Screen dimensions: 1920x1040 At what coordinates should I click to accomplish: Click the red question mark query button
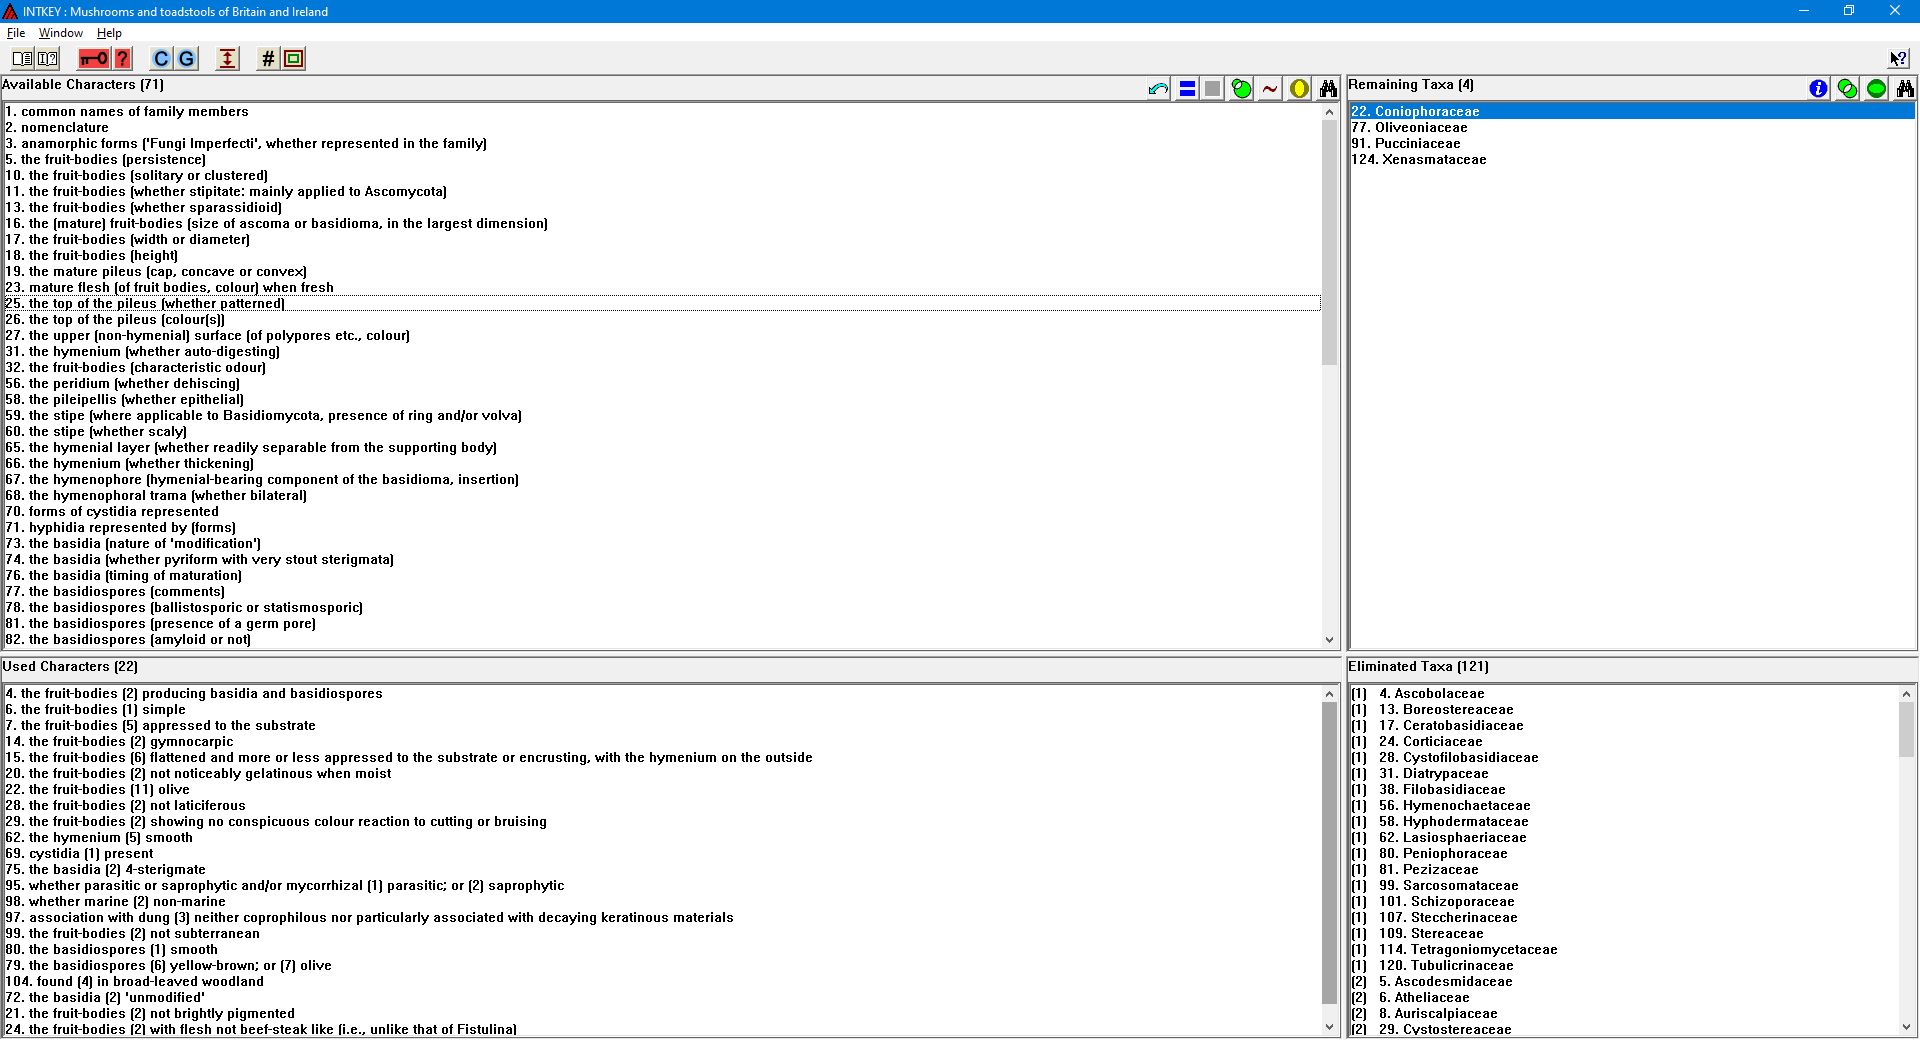click(x=122, y=59)
